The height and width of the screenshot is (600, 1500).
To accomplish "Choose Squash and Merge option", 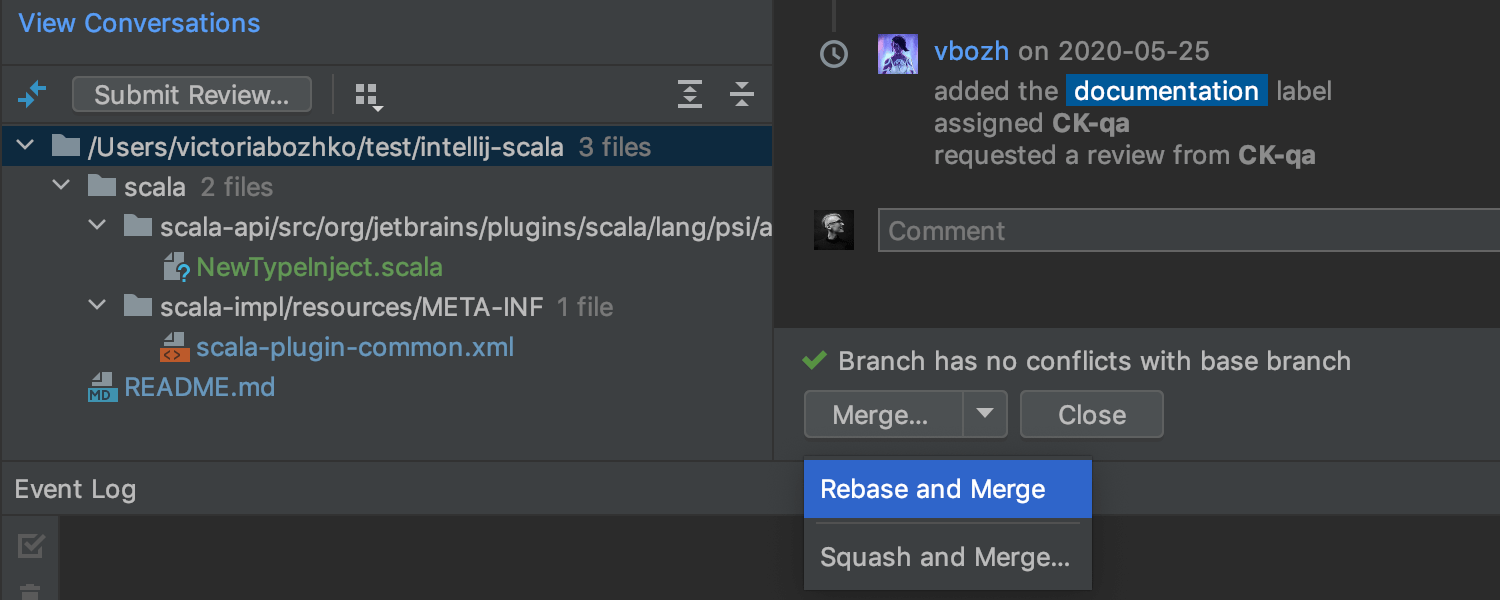I will click(944, 557).
